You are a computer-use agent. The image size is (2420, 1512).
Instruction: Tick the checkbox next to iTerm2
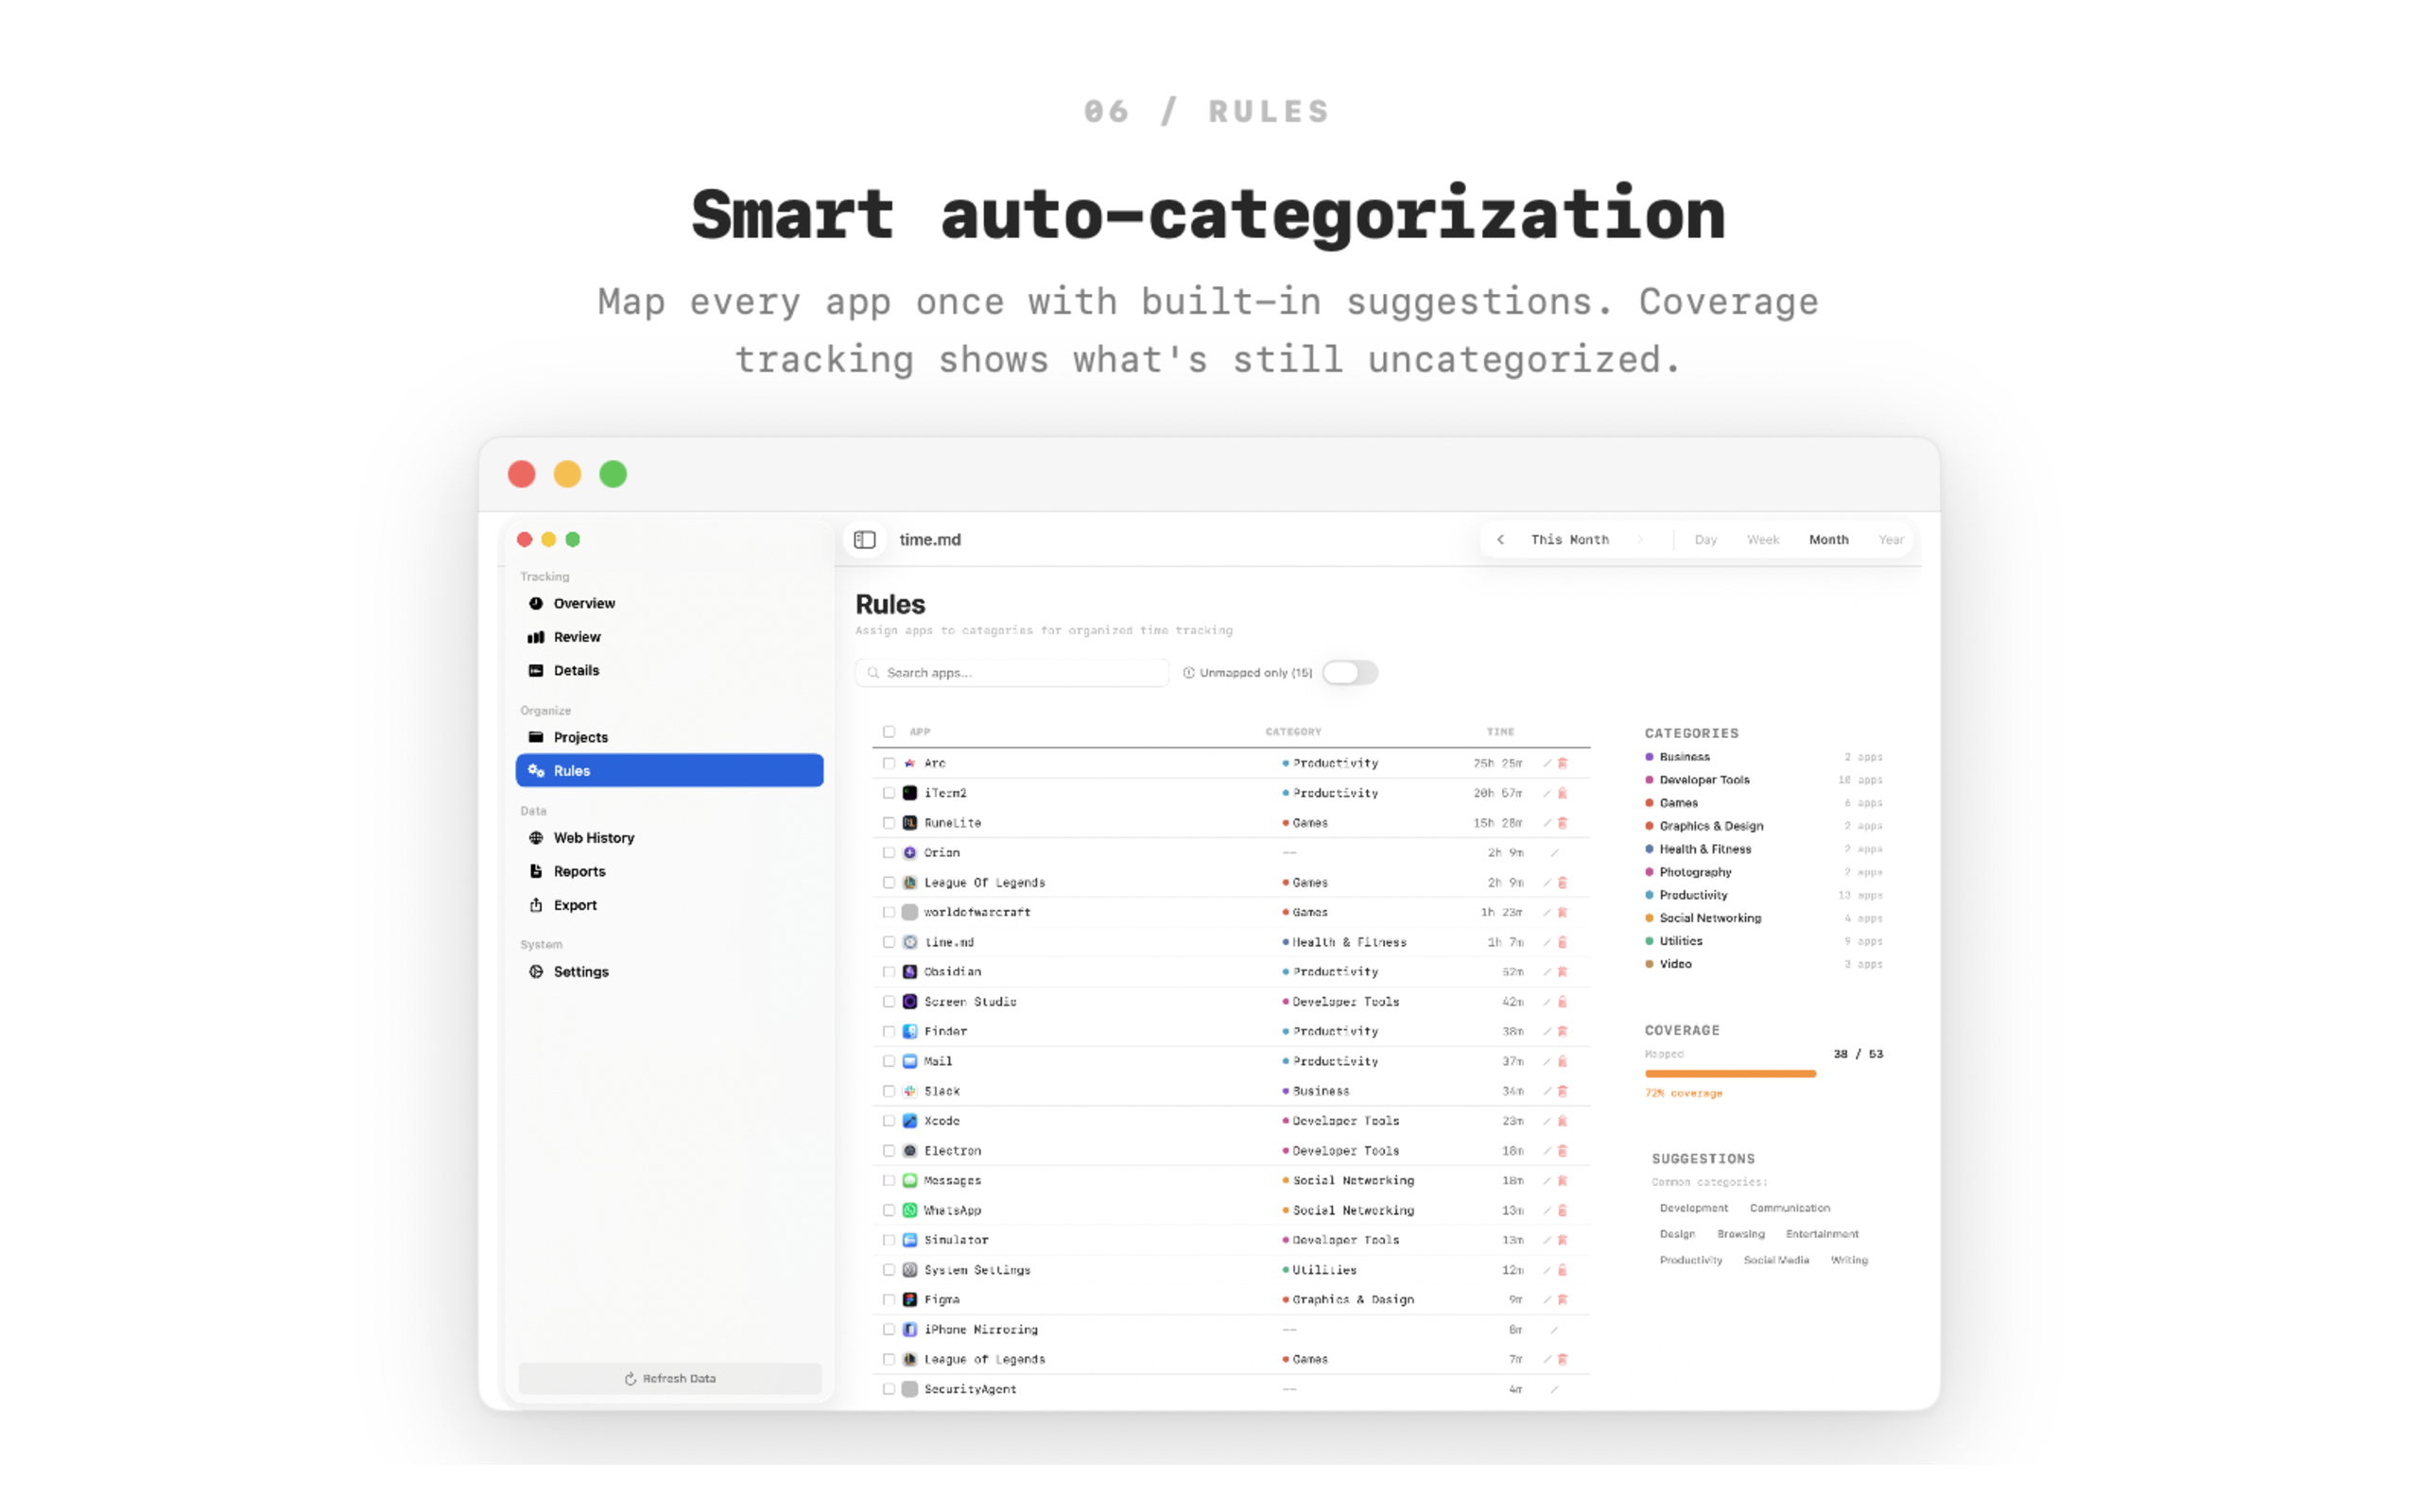pos(889,792)
